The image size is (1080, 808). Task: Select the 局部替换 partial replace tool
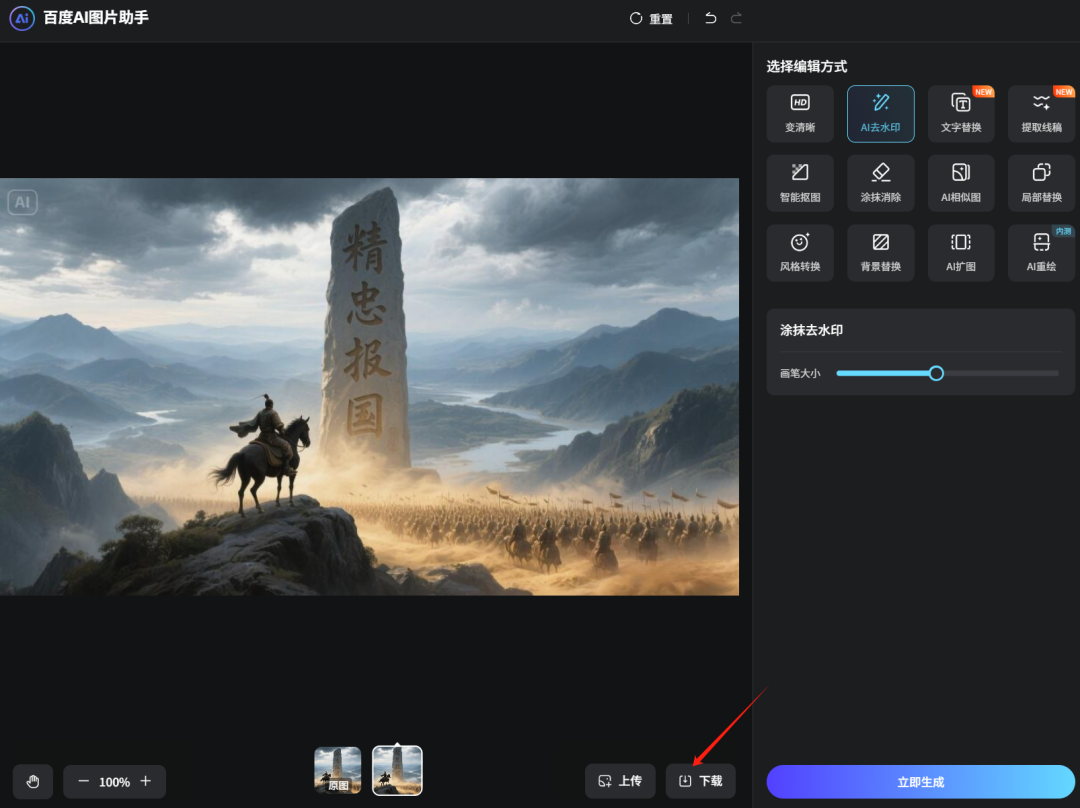[x=1041, y=183]
